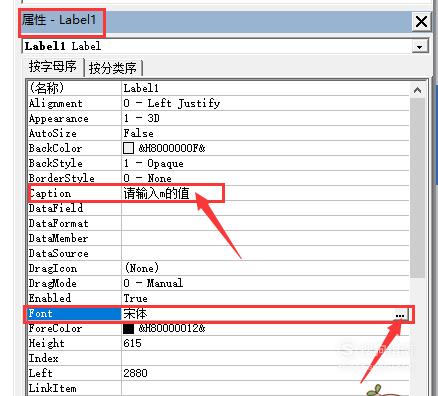Select the (名称) property row

click(x=218, y=88)
